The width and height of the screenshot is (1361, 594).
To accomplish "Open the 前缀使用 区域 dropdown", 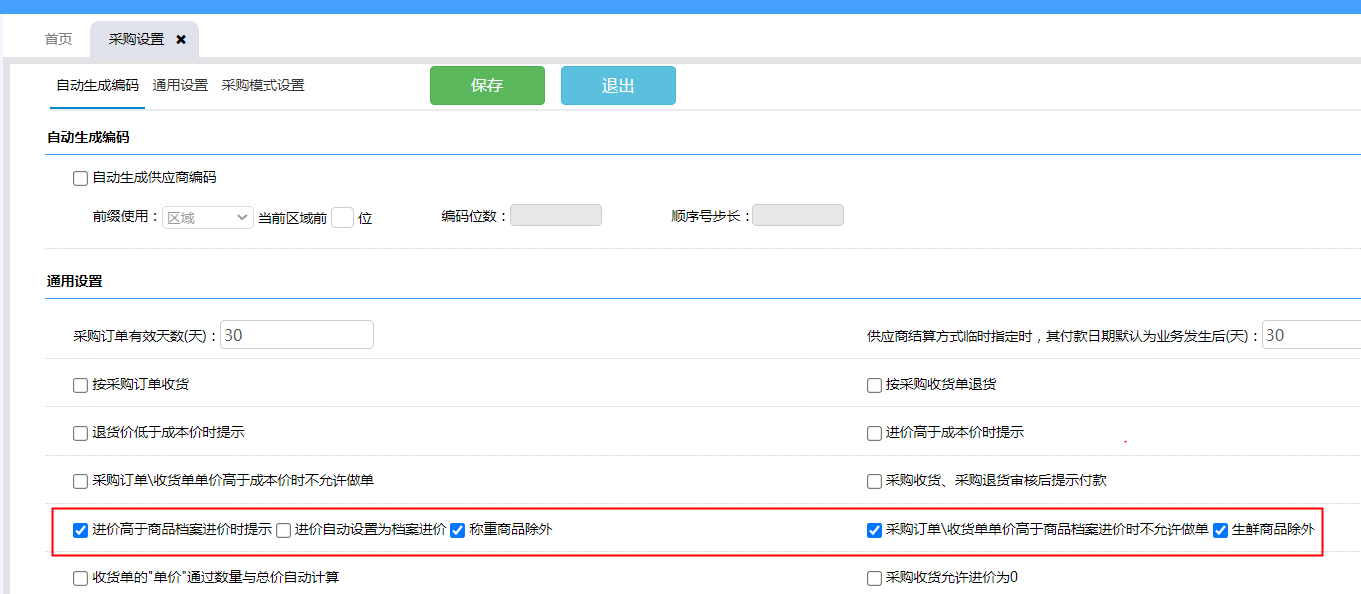I will (208, 217).
